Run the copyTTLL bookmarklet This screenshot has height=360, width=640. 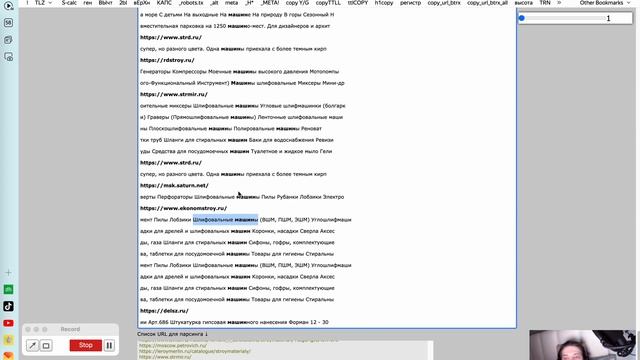[328, 2]
